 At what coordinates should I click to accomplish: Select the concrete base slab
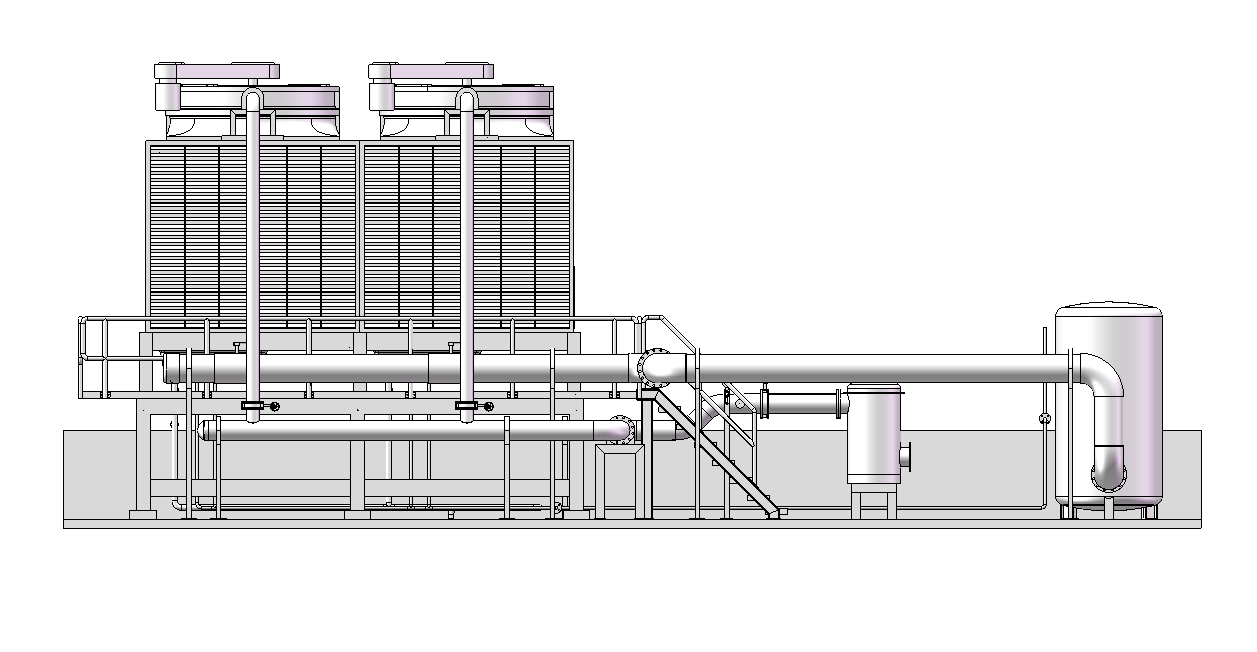click(630, 522)
